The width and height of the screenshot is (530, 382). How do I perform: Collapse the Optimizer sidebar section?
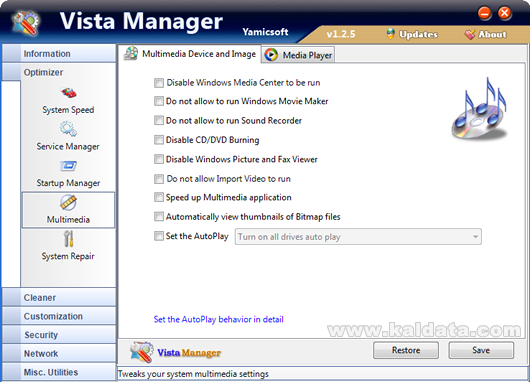pos(59,72)
